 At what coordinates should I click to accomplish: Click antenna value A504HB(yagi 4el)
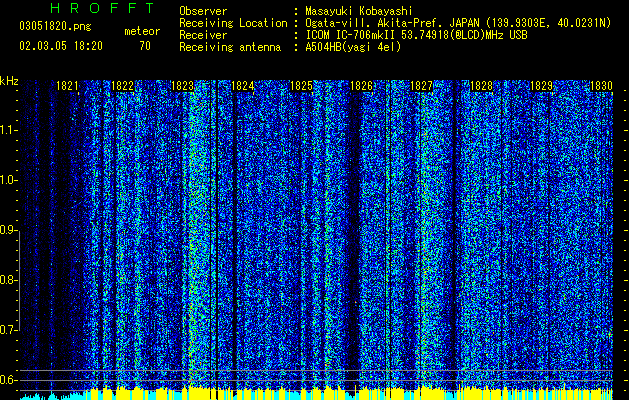[x=353, y=47]
